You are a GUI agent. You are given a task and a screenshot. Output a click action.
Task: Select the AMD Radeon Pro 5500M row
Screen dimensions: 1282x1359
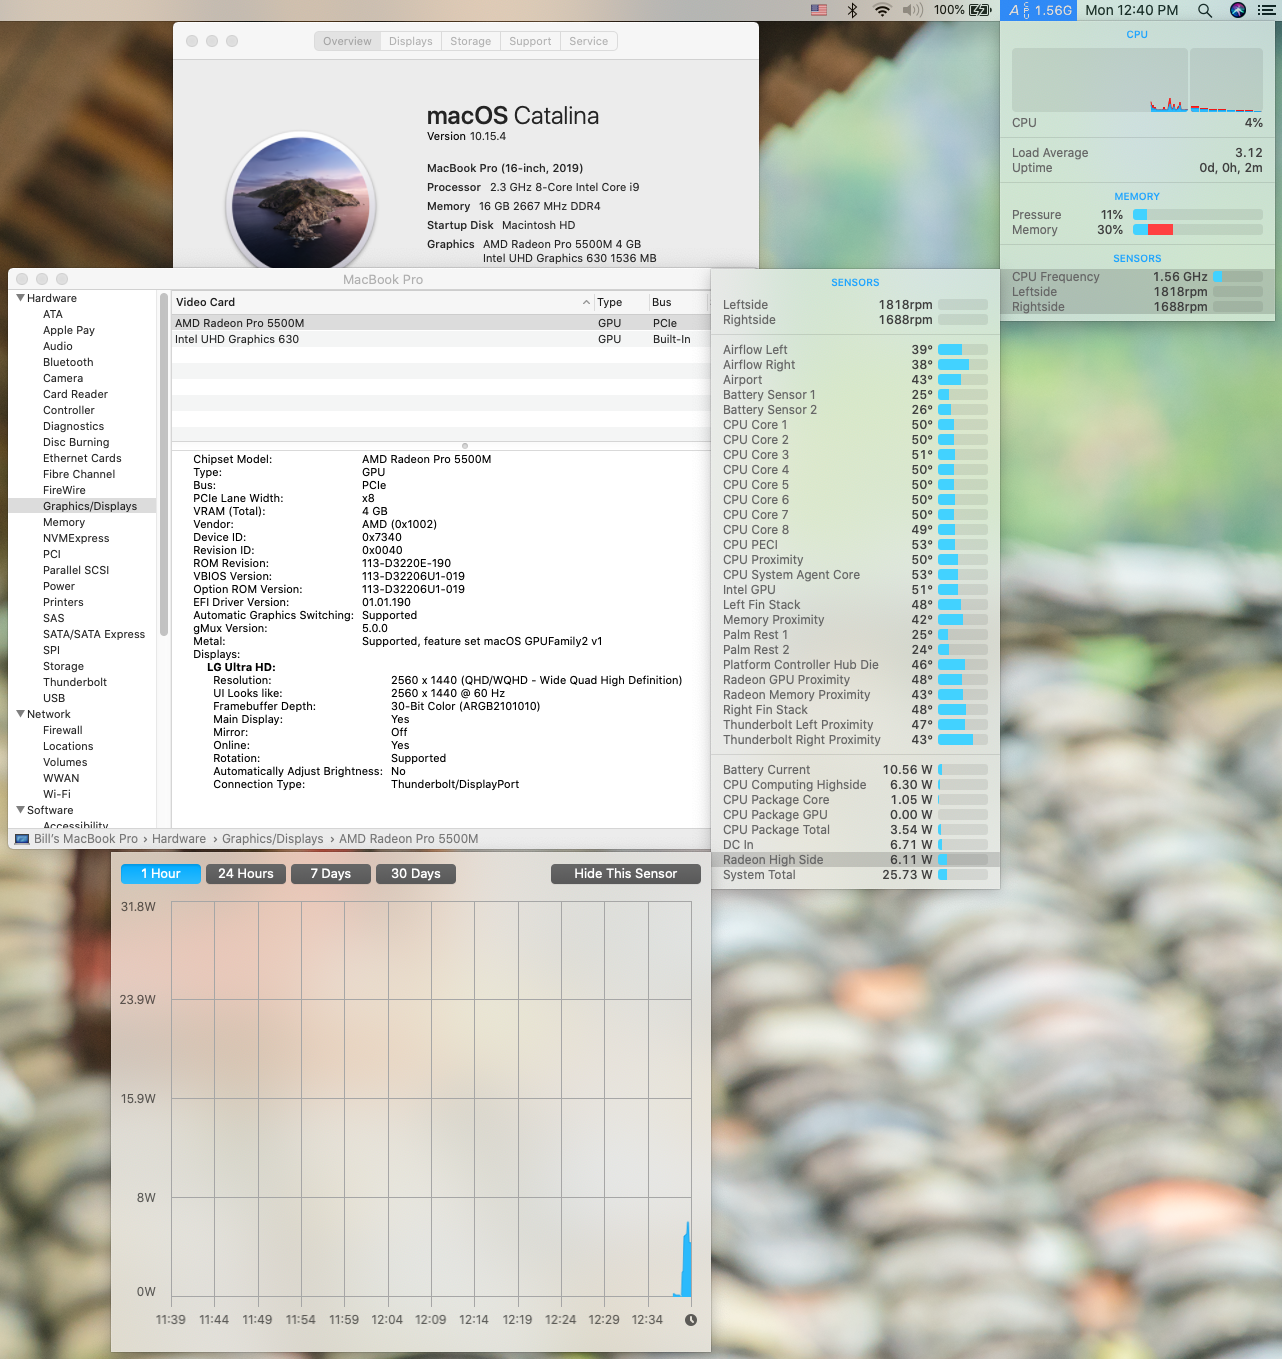pos(440,323)
